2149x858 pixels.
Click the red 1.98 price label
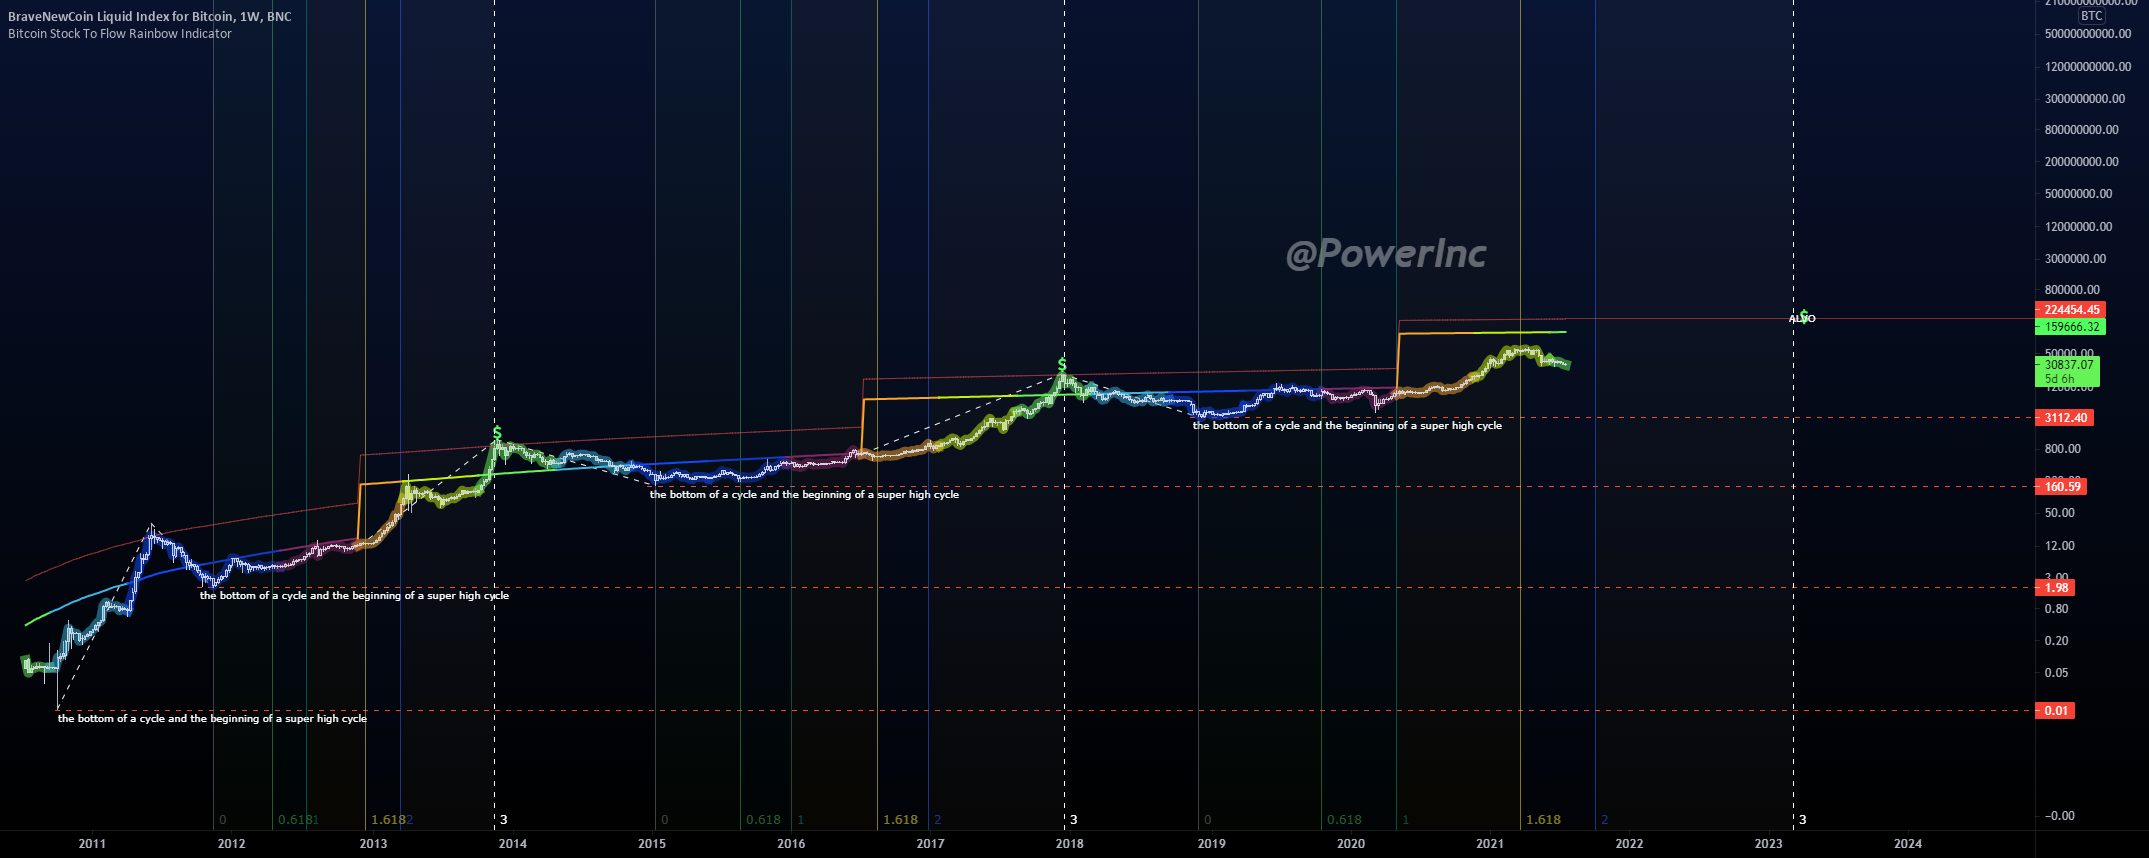point(2055,588)
